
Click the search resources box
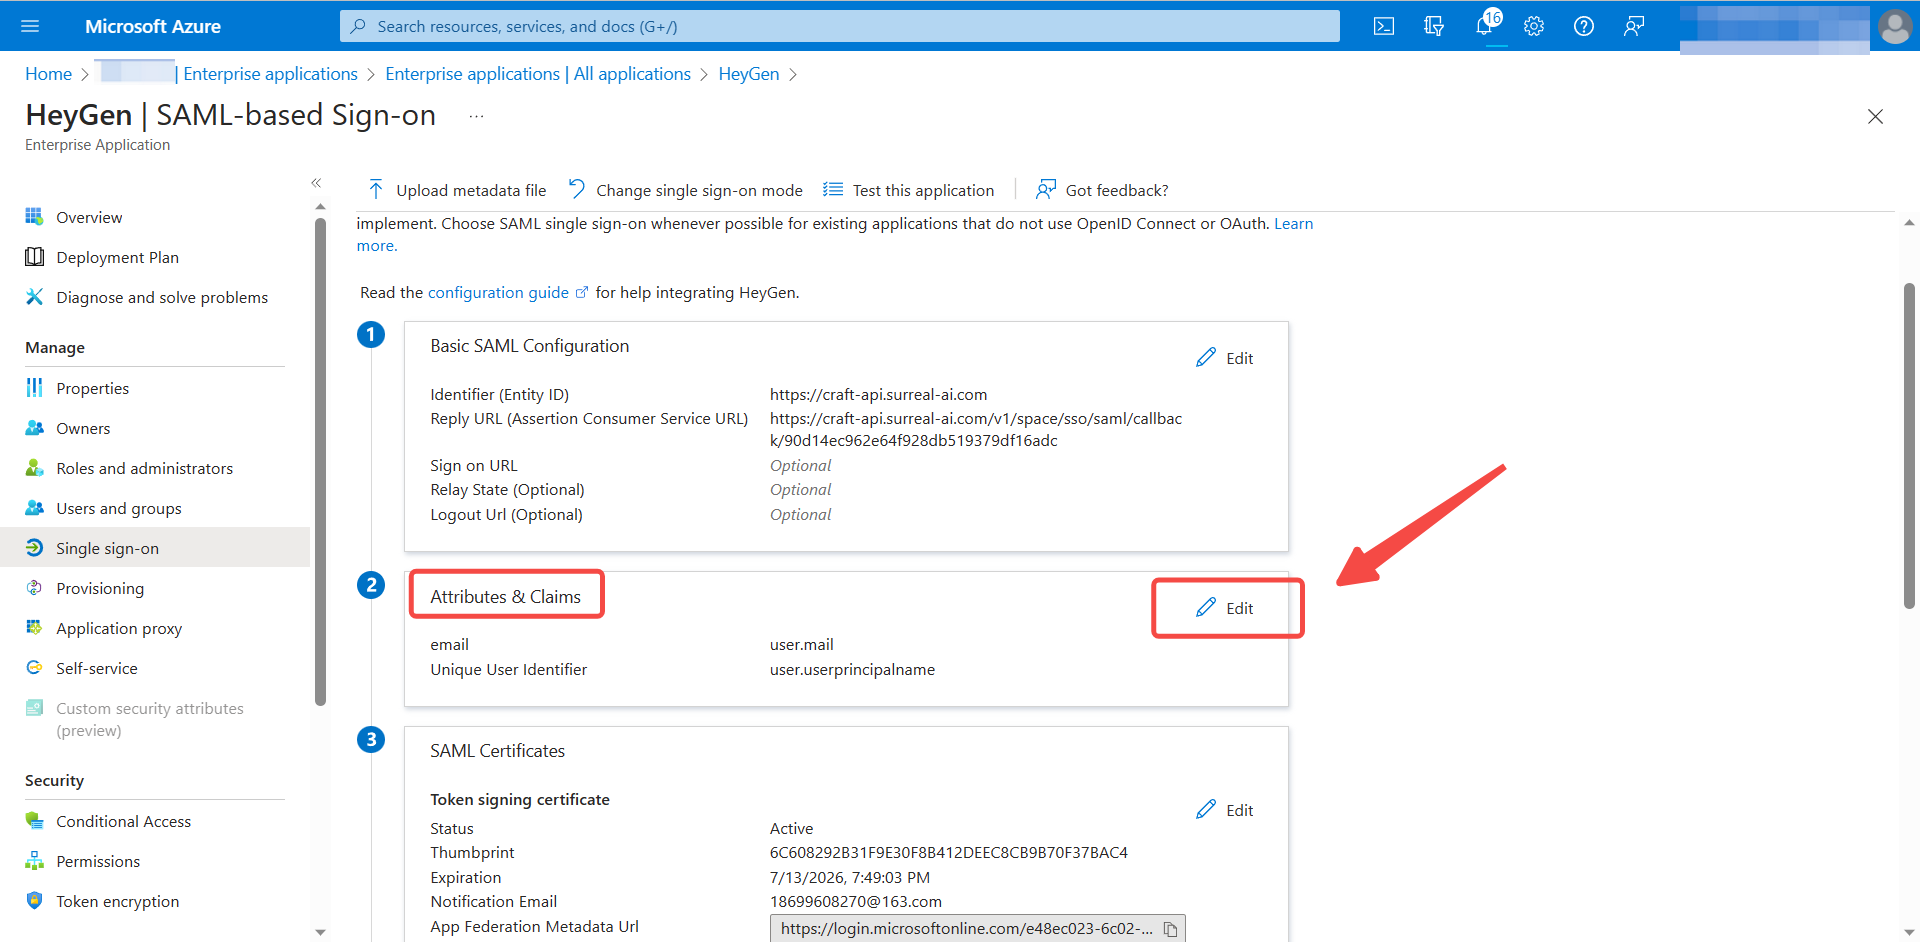tap(840, 26)
